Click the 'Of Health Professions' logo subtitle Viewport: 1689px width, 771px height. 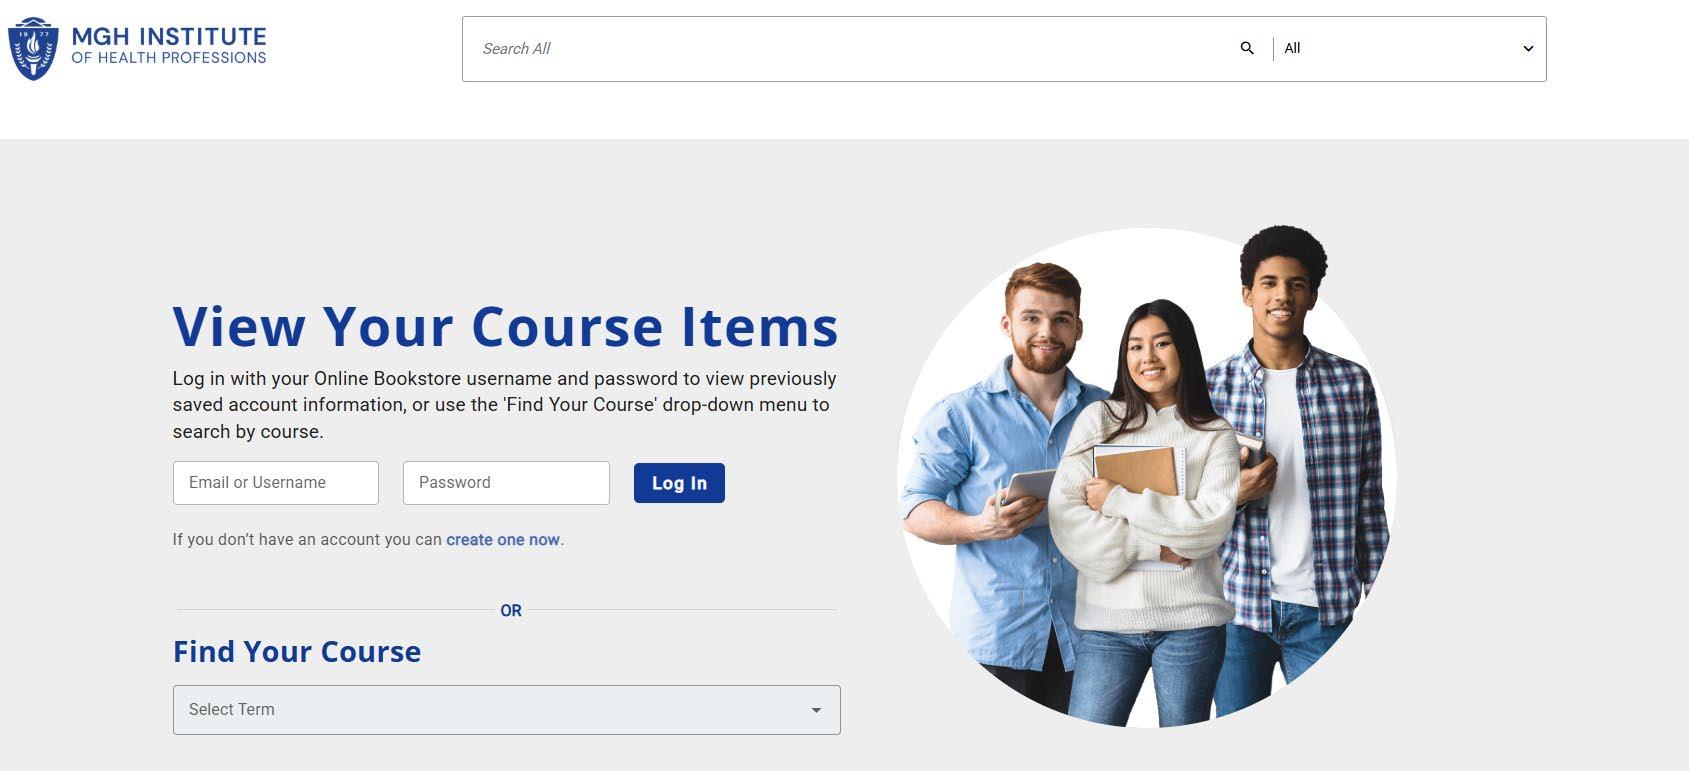click(x=169, y=58)
